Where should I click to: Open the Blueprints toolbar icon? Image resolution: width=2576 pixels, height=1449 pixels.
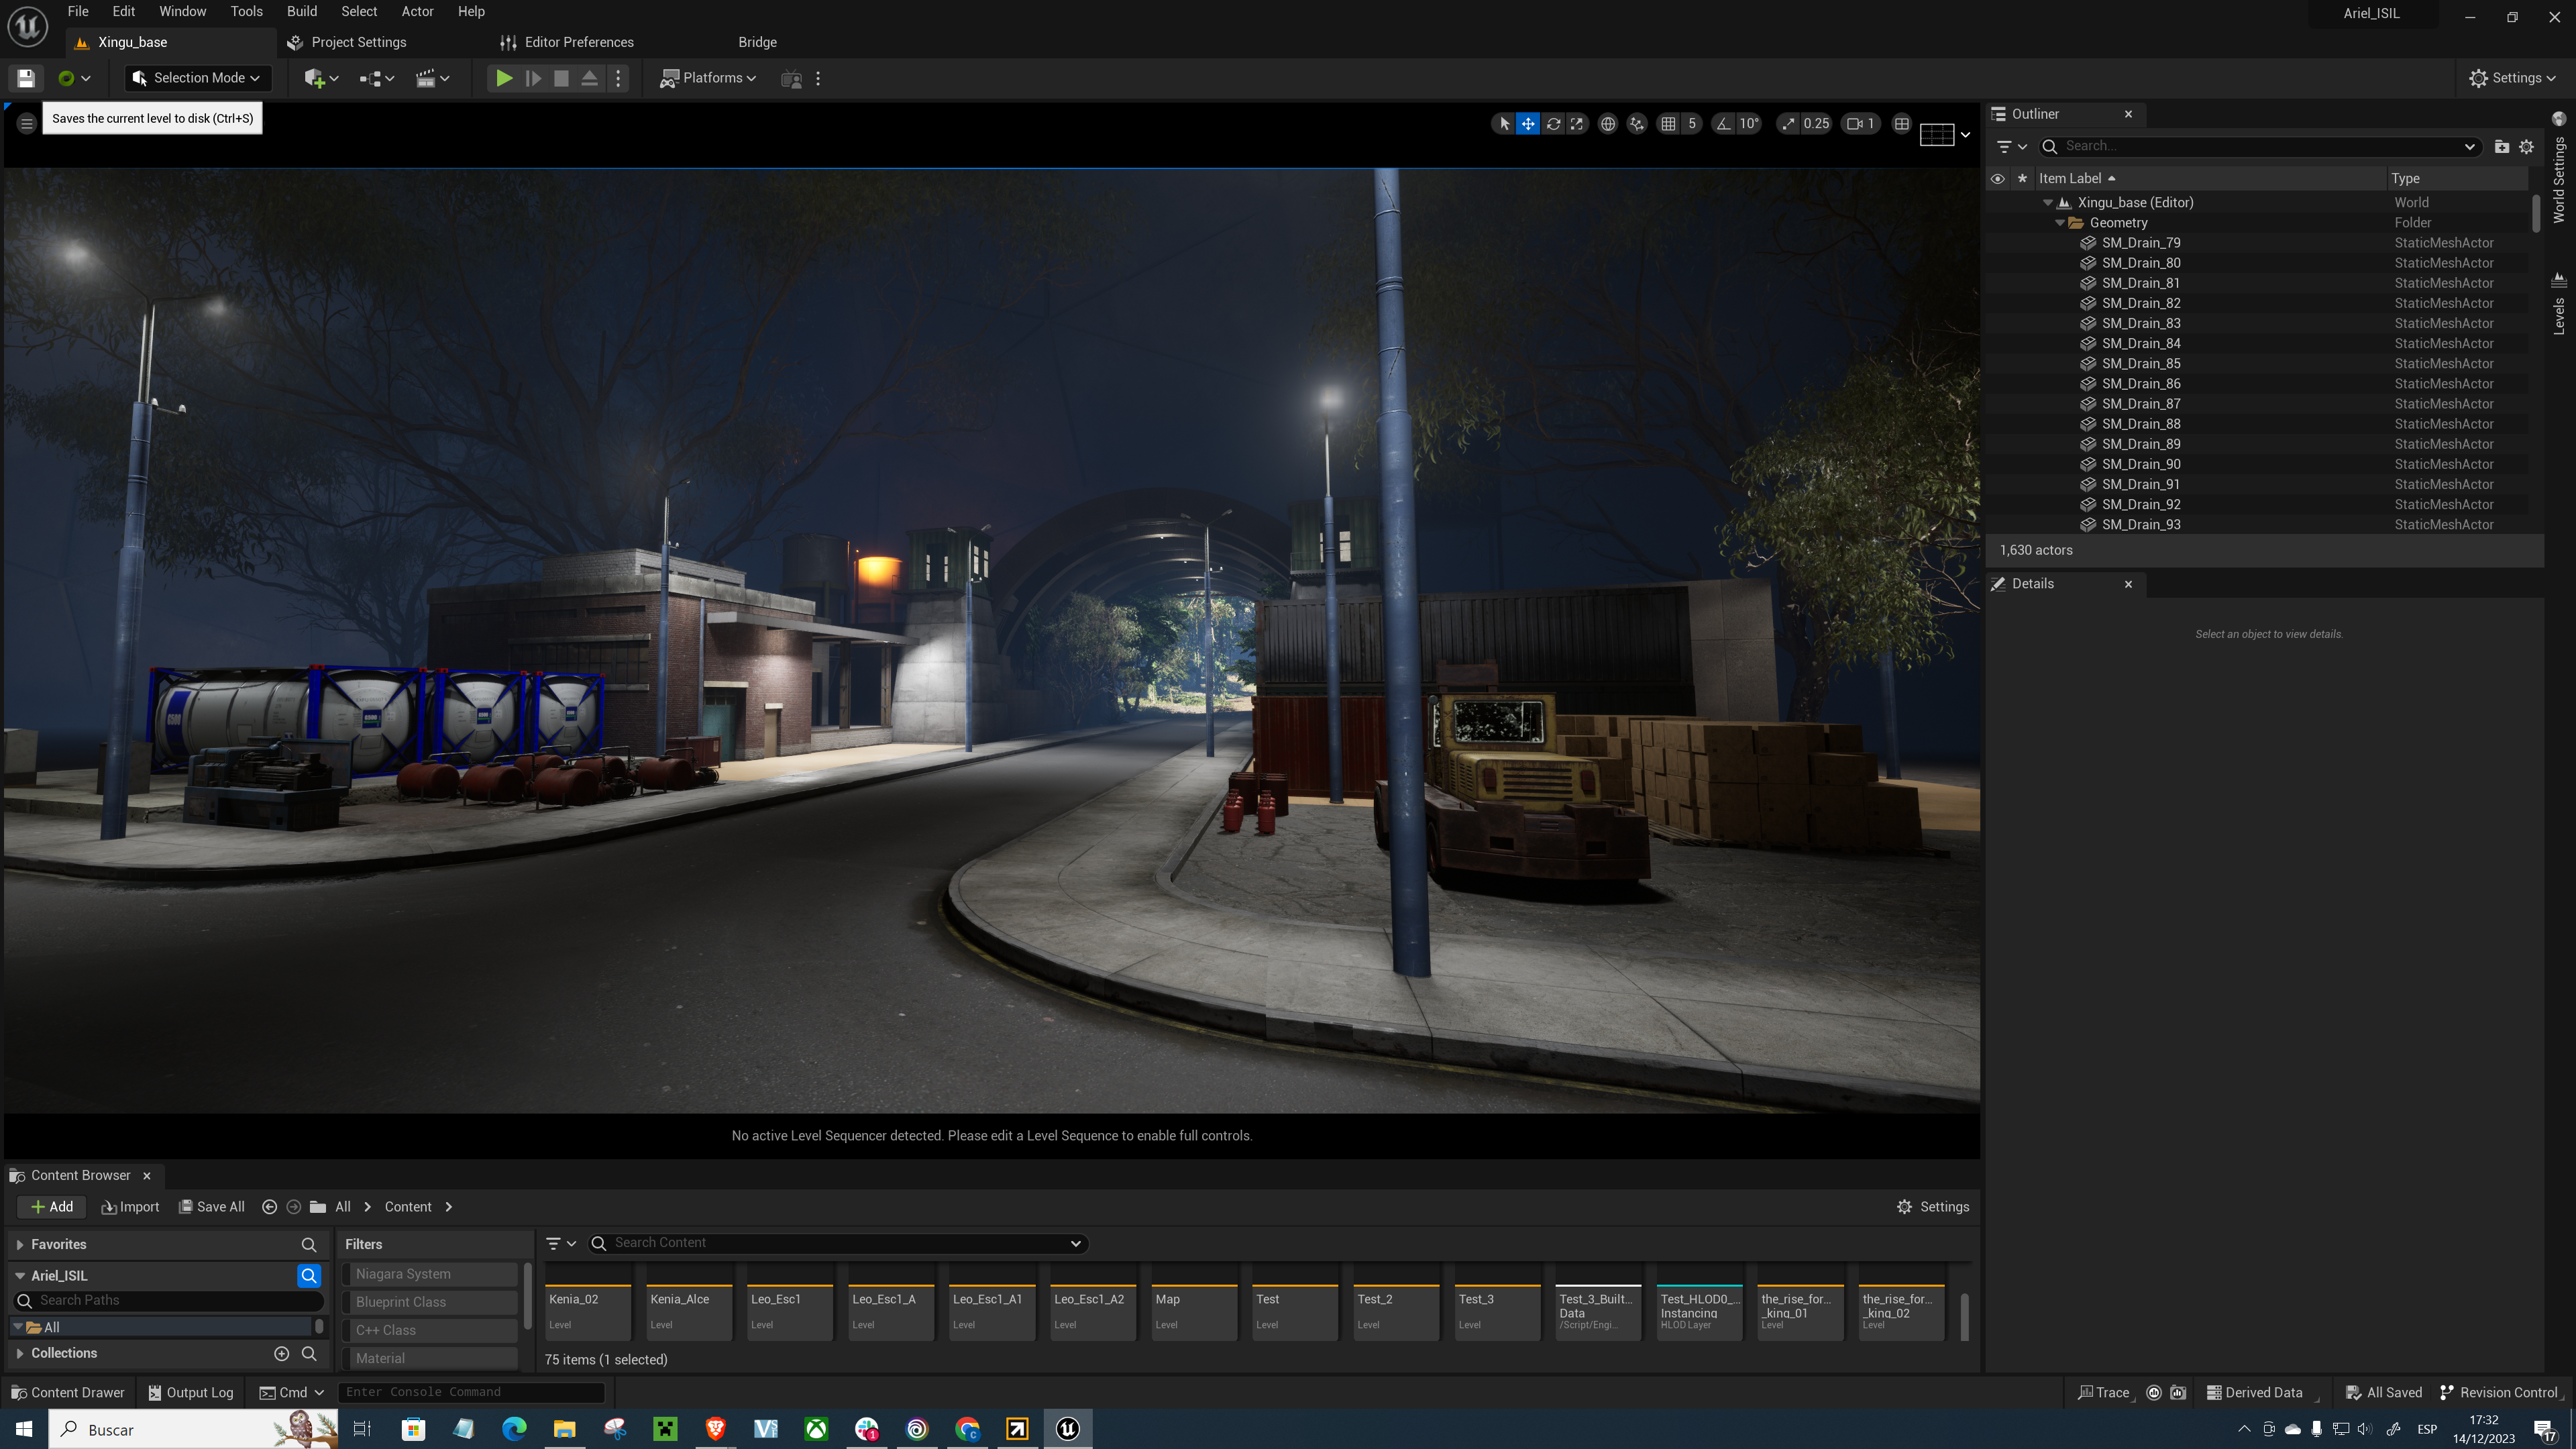[x=377, y=78]
